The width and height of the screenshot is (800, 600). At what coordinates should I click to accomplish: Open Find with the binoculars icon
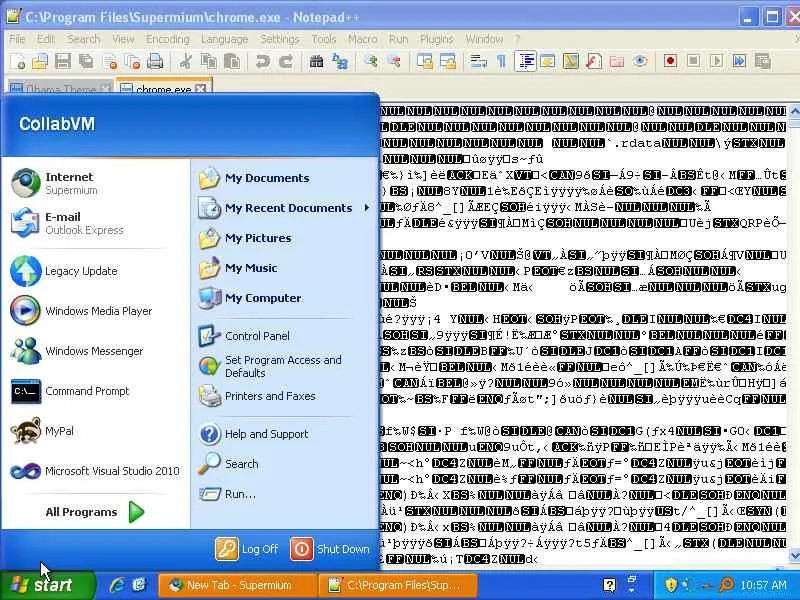tap(316, 62)
